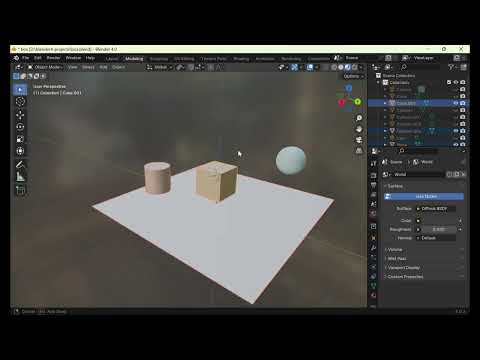Screen dimensions: 480x360
Task: Open the Global transform orientation dropdown
Action: coord(160,67)
